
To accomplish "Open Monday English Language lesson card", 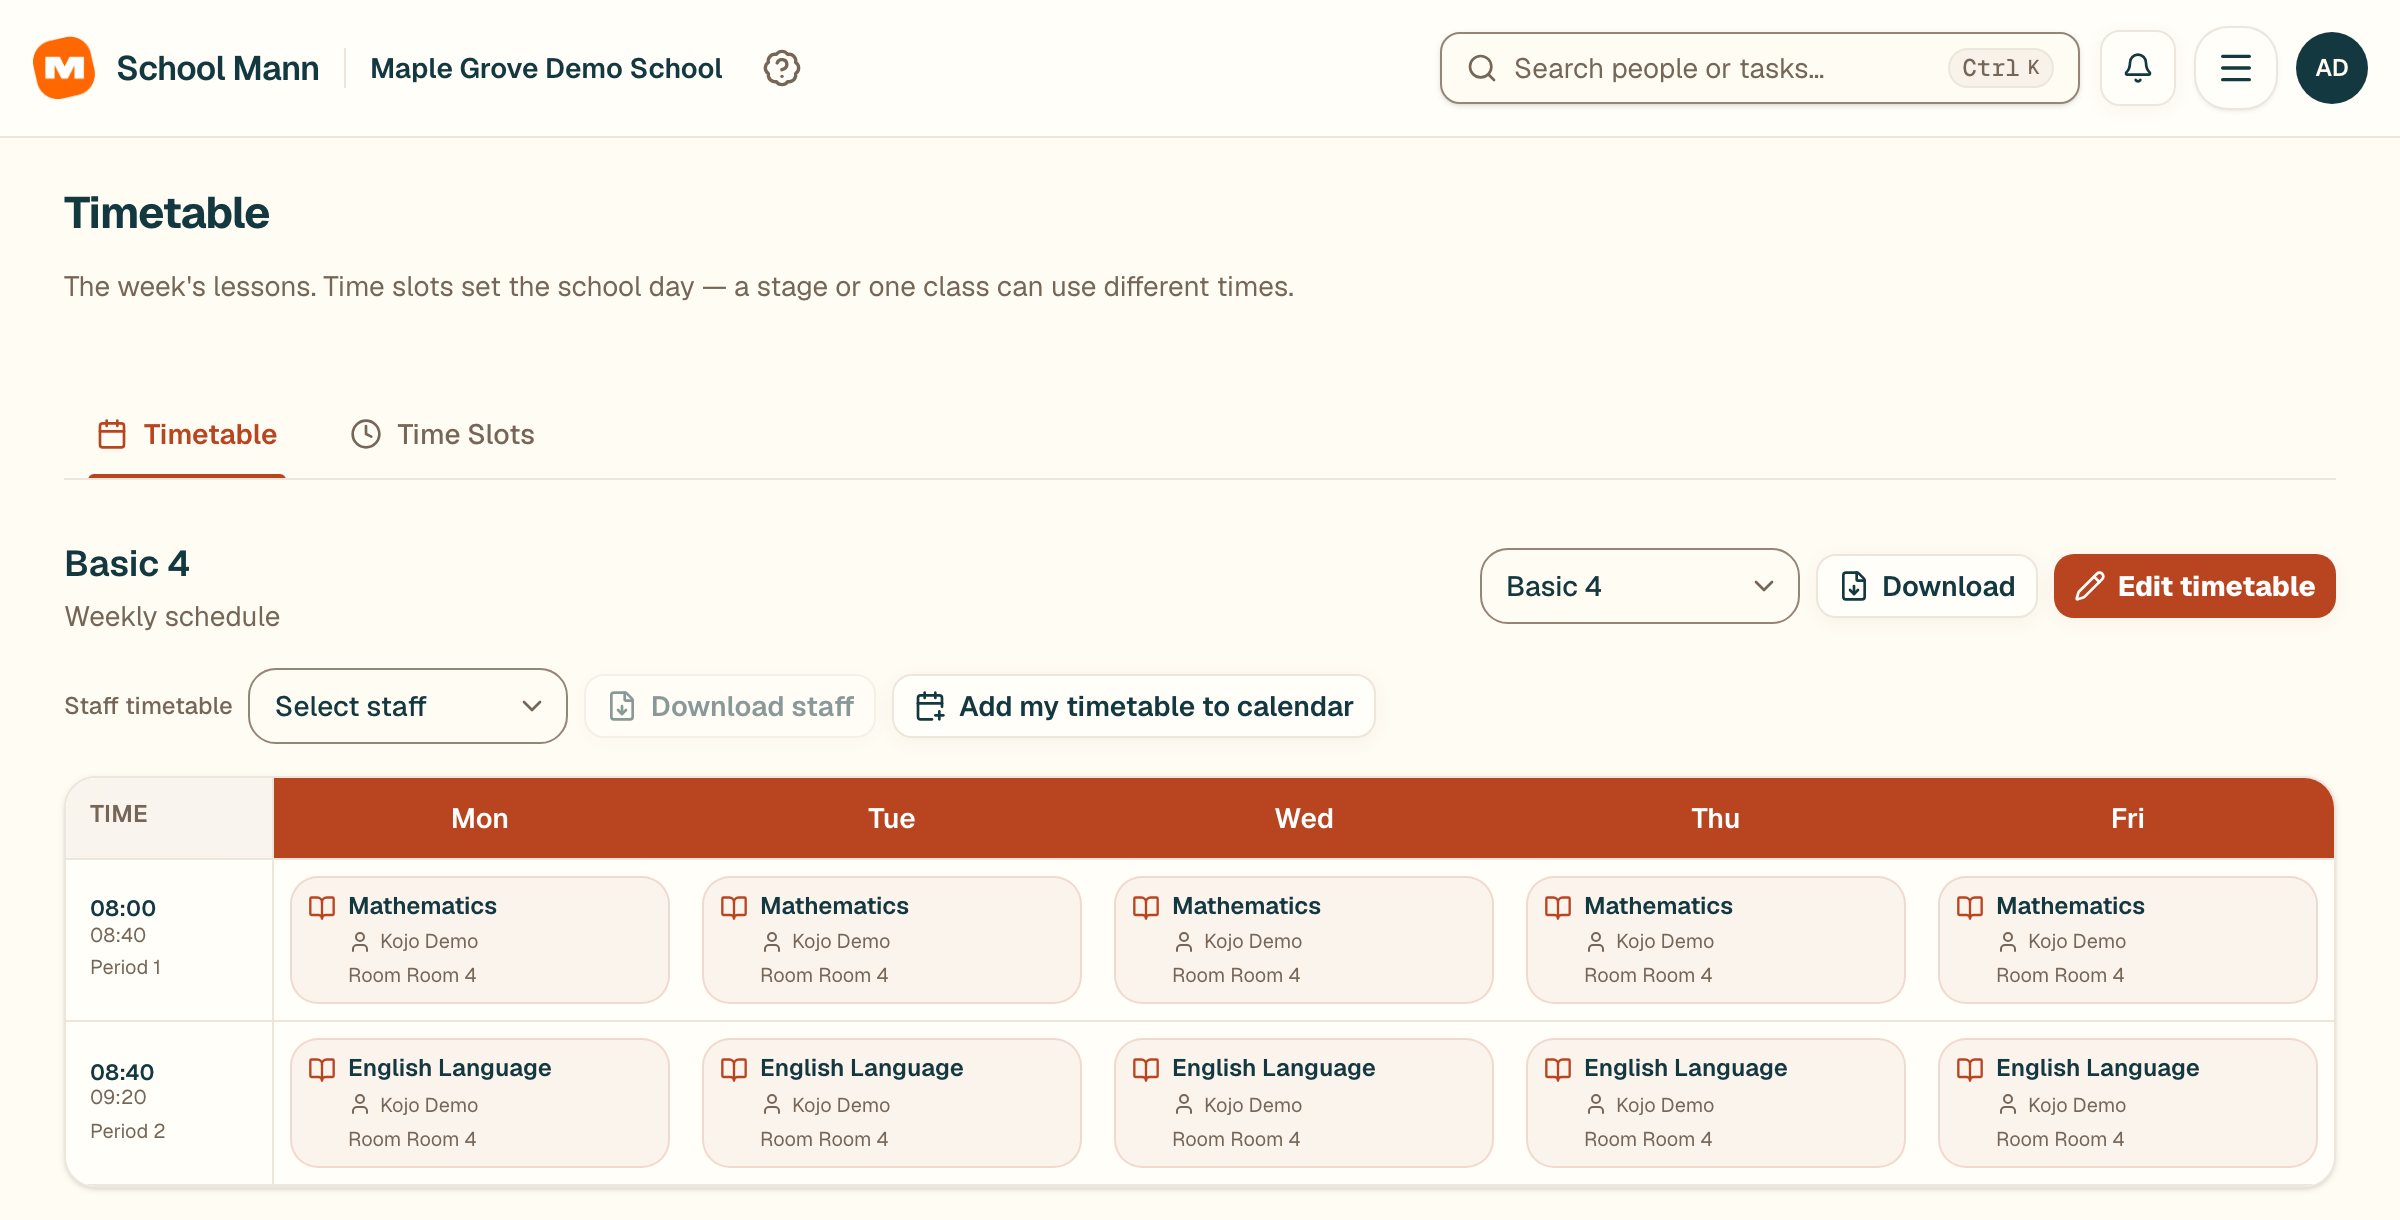I will (x=480, y=1103).
